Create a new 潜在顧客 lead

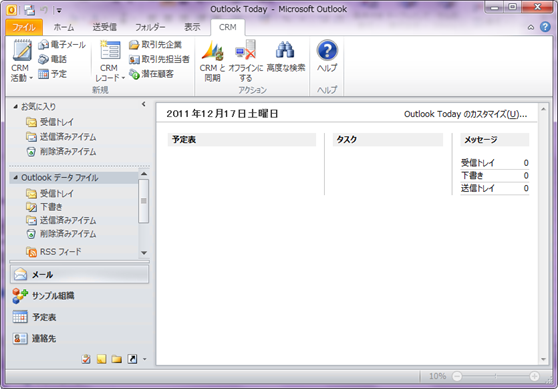coord(151,74)
